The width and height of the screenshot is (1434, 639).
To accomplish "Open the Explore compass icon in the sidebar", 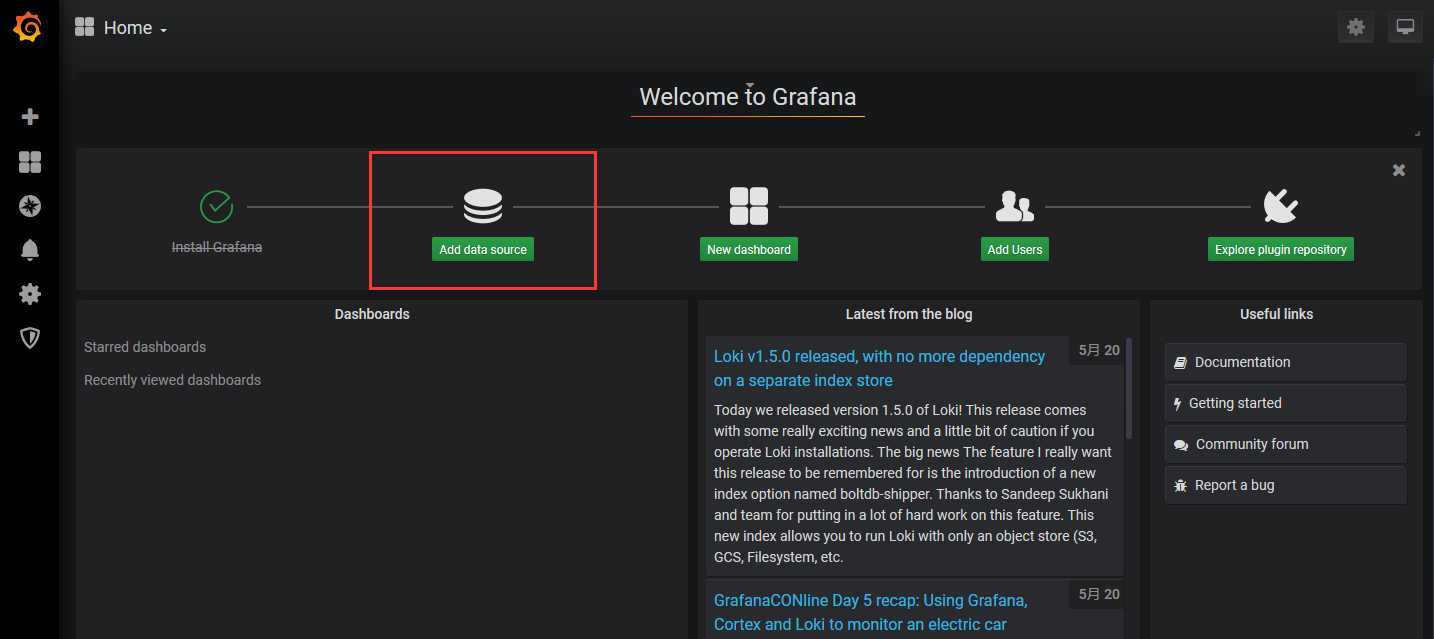I will click(x=30, y=206).
